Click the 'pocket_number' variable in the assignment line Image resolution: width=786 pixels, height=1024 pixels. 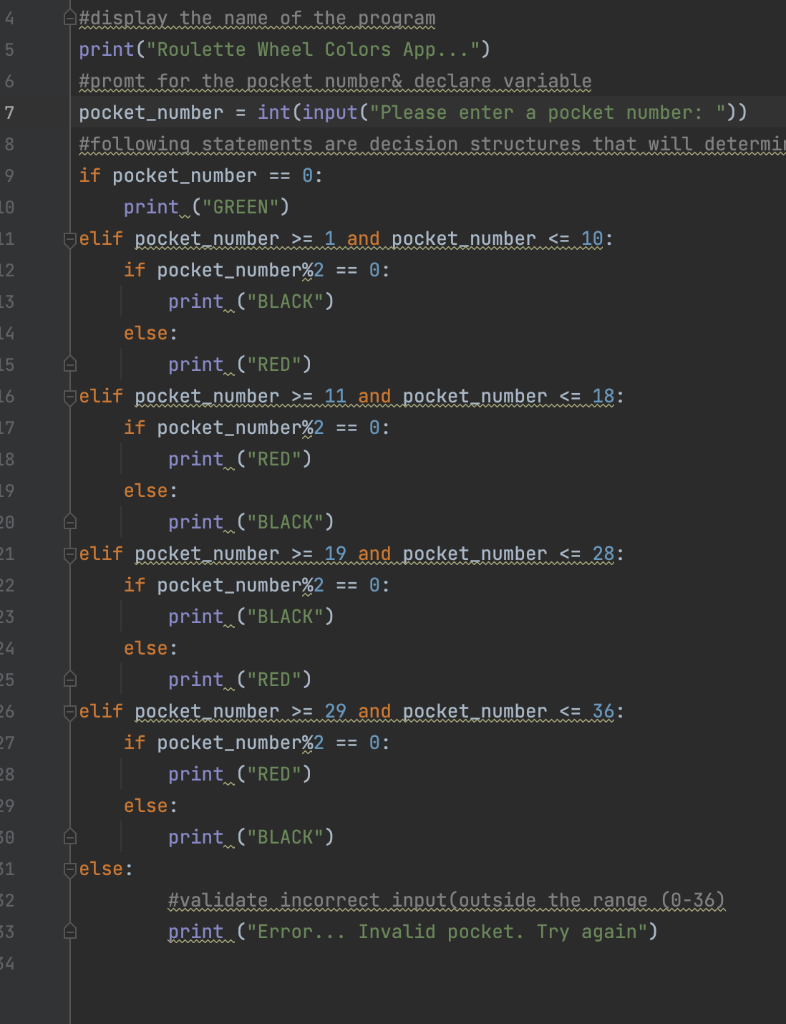click(151, 113)
